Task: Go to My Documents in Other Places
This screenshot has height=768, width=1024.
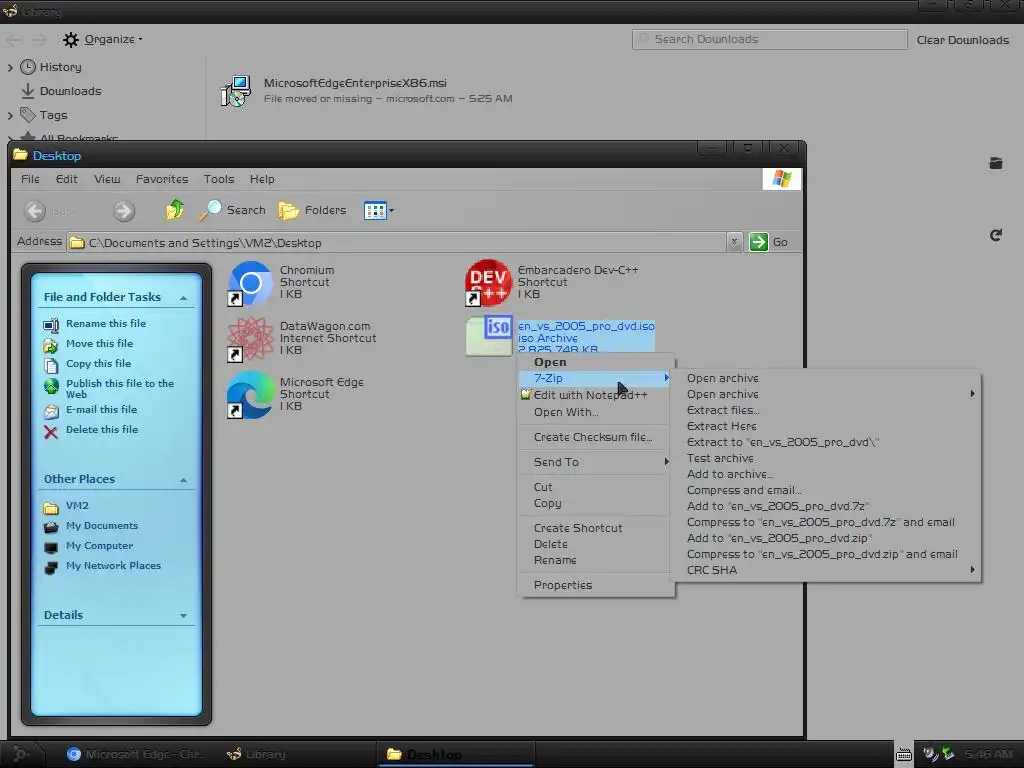Action: 102,526
